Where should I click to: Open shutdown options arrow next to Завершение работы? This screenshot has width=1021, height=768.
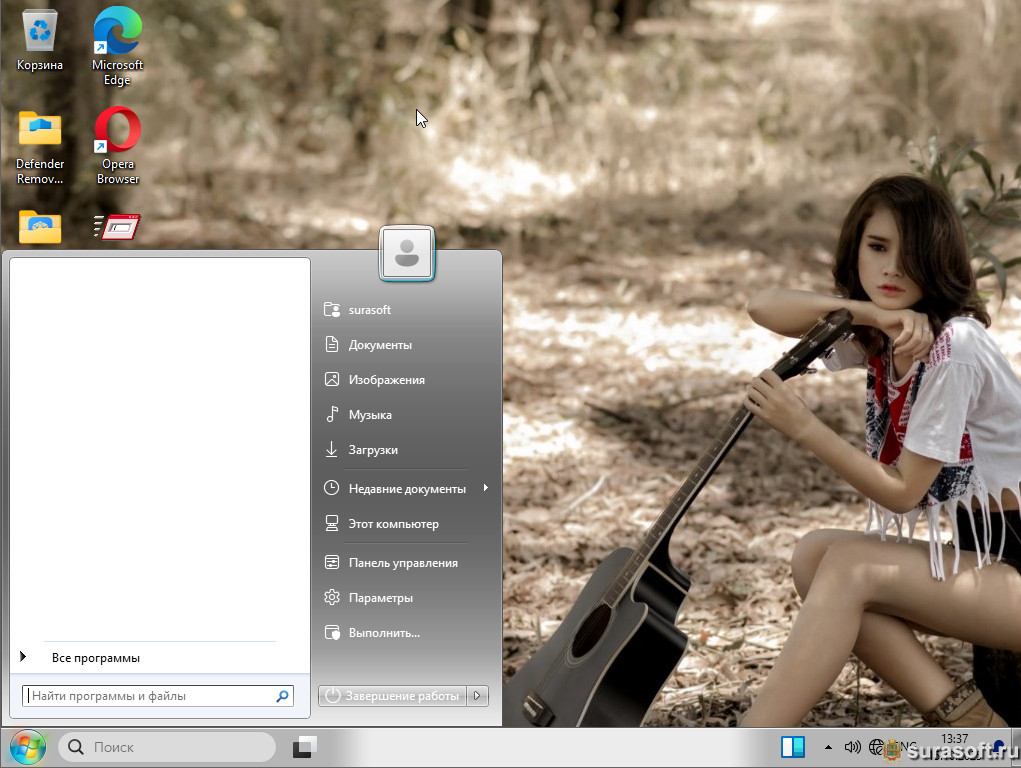[478, 696]
